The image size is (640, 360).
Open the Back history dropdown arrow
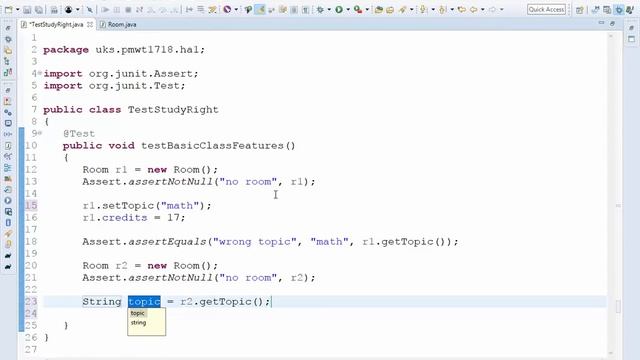(482, 9)
